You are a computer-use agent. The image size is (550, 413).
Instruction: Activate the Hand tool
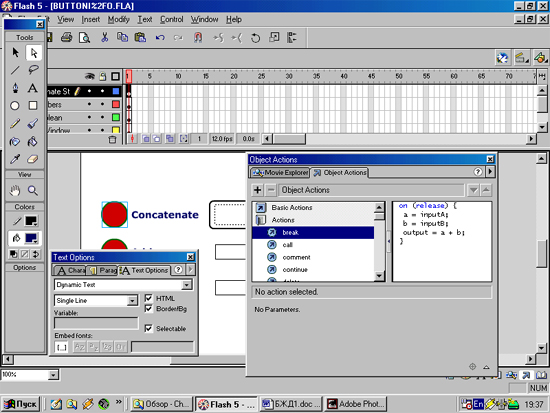tap(15, 191)
